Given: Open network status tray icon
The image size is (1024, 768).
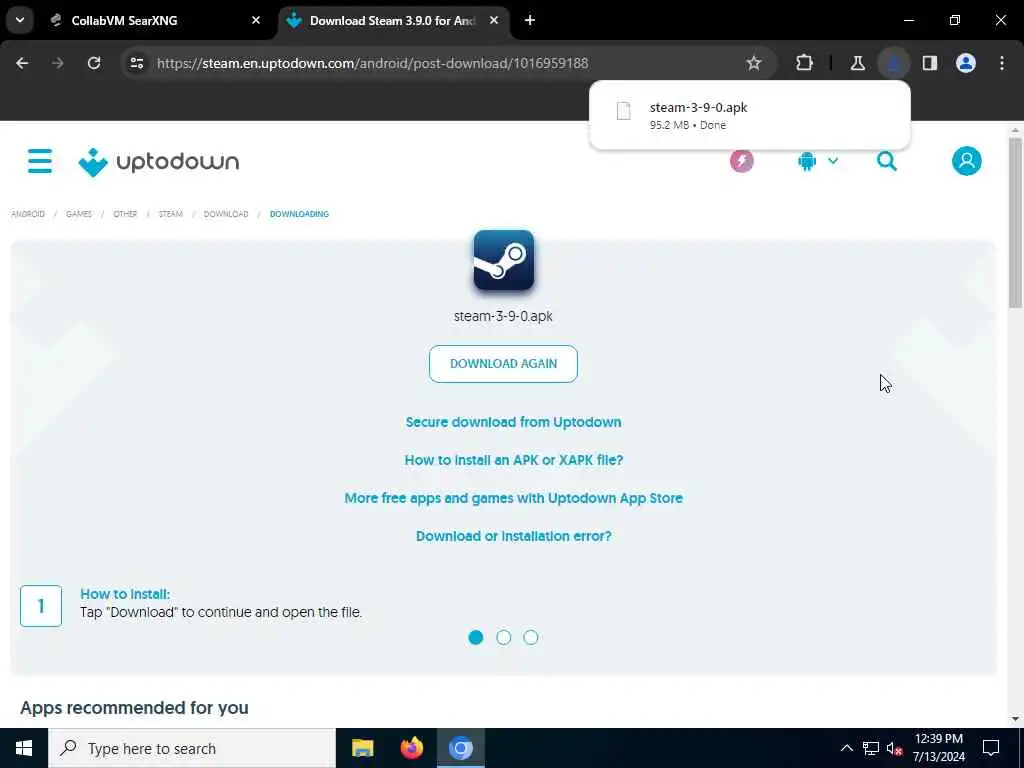Looking at the screenshot, I should pos(871,748).
